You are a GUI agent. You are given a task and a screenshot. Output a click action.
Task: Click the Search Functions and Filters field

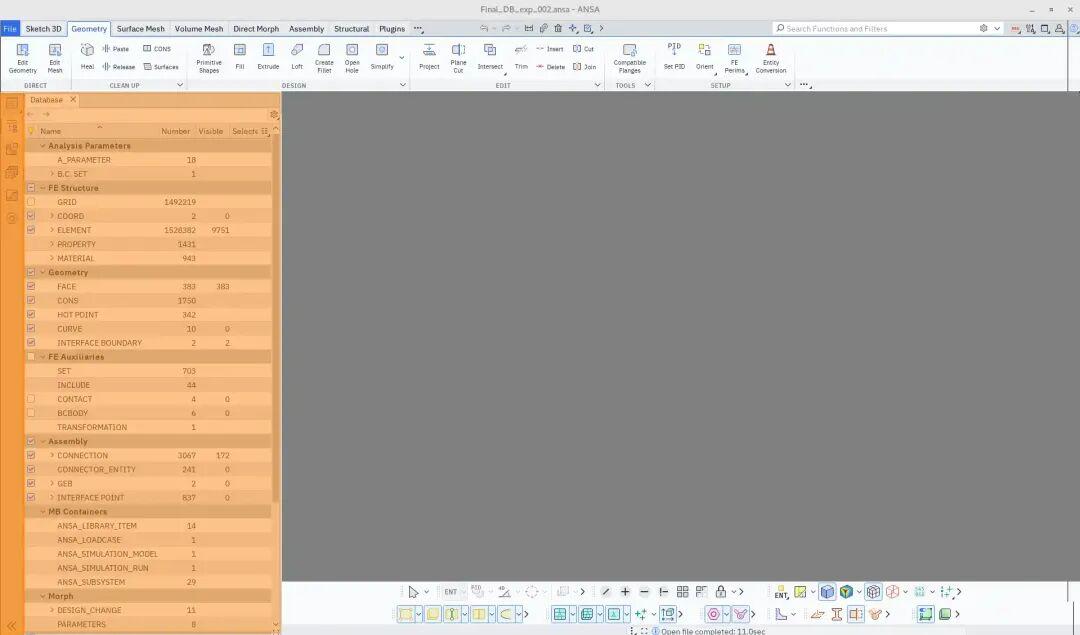pos(878,29)
